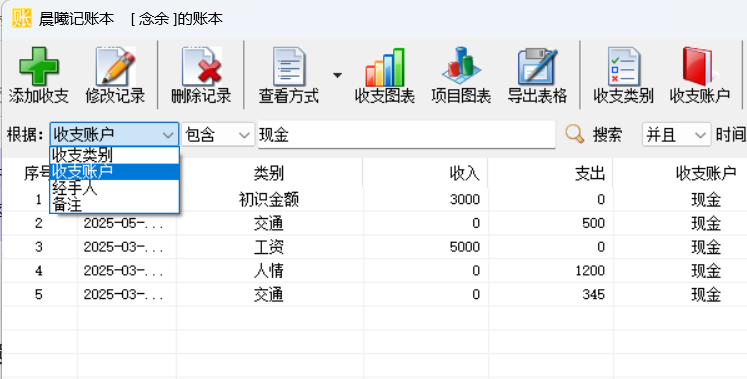Open the 收支账户 red book icon
Viewport: 747px width, 379px height.
(x=699, y=67)
